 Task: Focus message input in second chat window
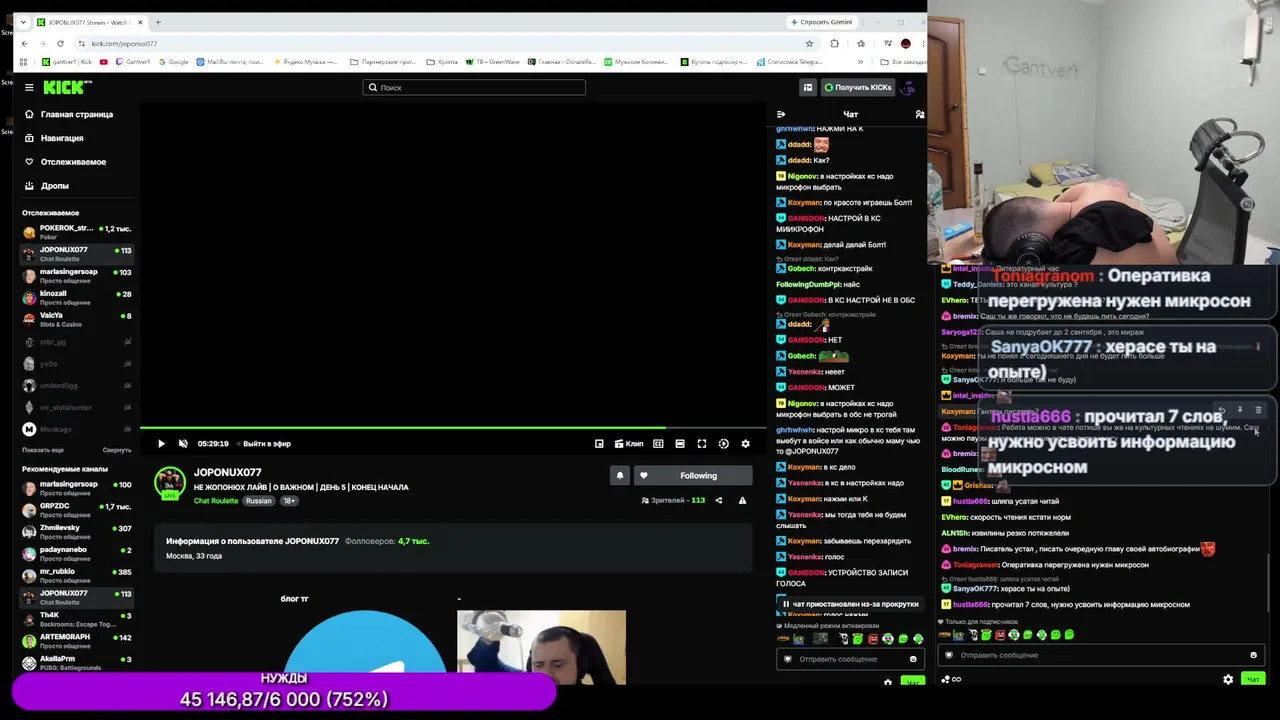pyautogui.click(x=1100, y=656)
